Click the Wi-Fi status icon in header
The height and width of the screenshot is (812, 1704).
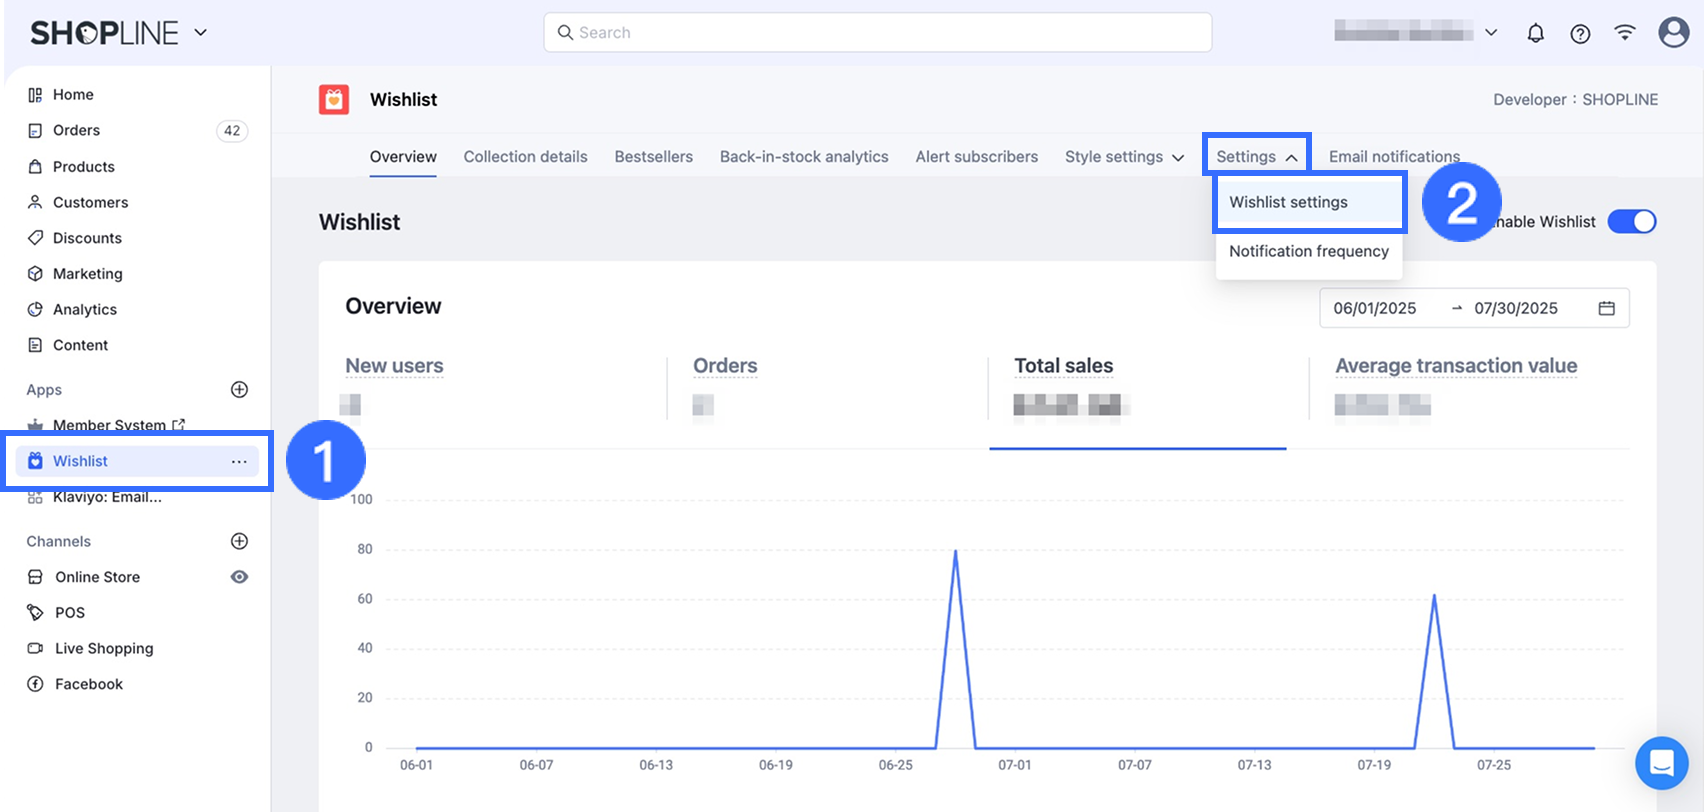(1625, 33)
